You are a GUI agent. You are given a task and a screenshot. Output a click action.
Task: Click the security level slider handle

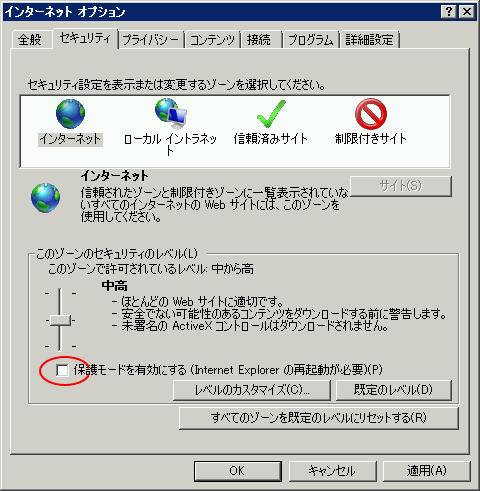point(60,320)
